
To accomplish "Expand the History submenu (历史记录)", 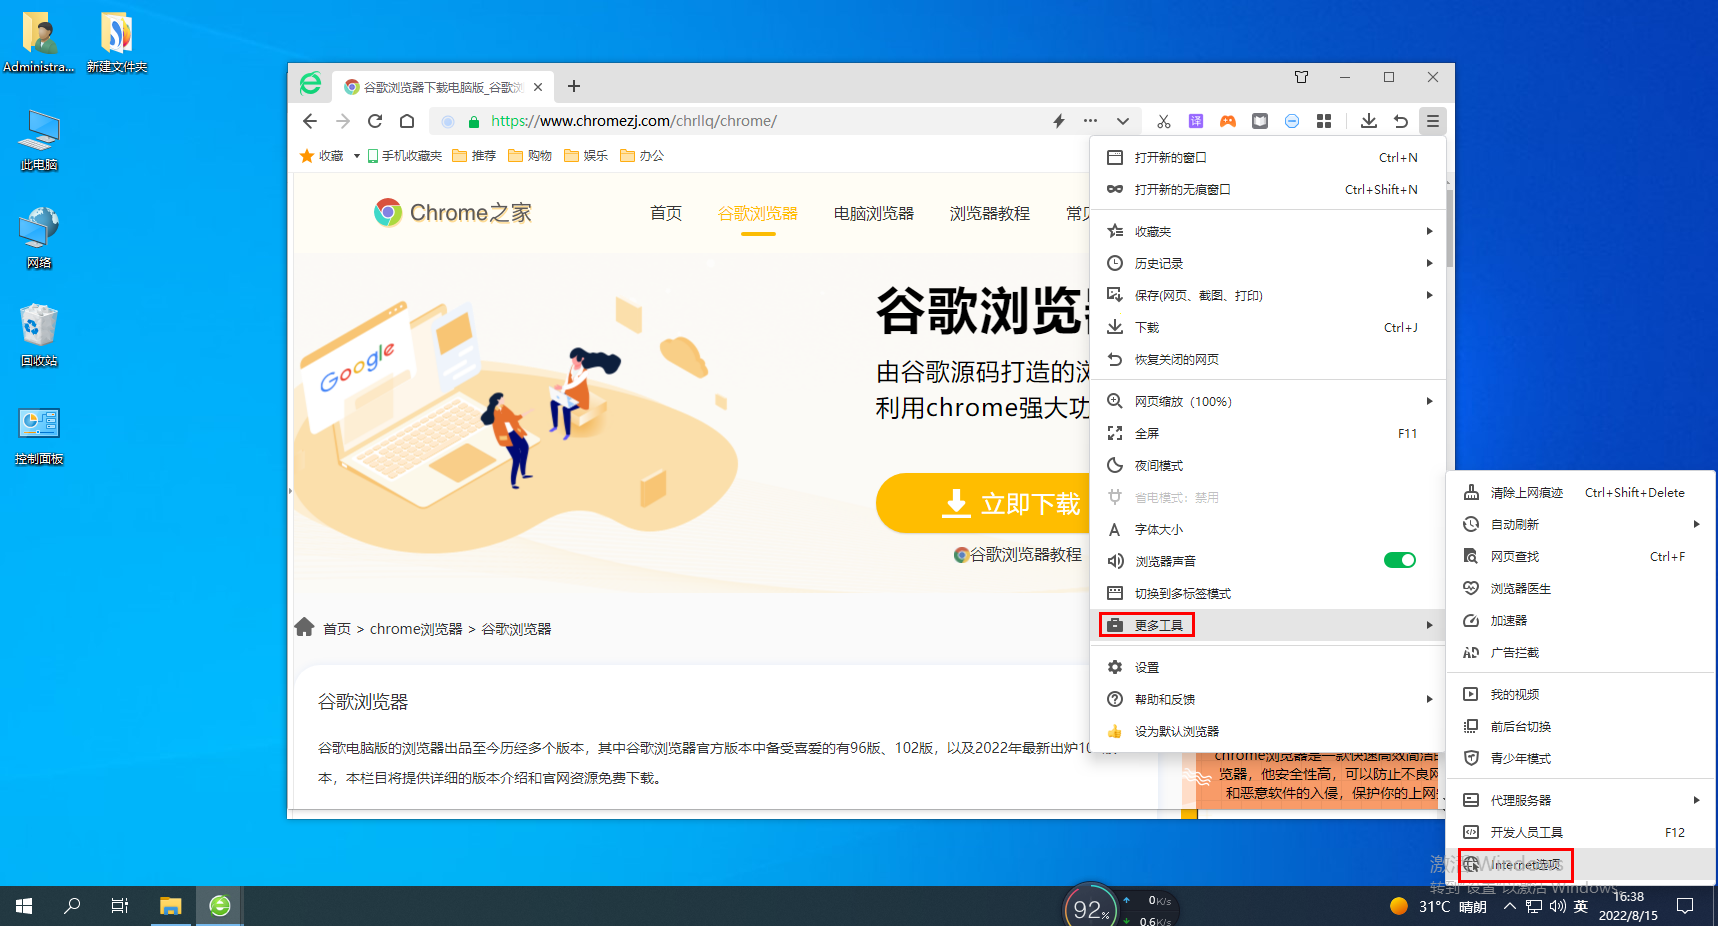I will [x=1267, y=263].
